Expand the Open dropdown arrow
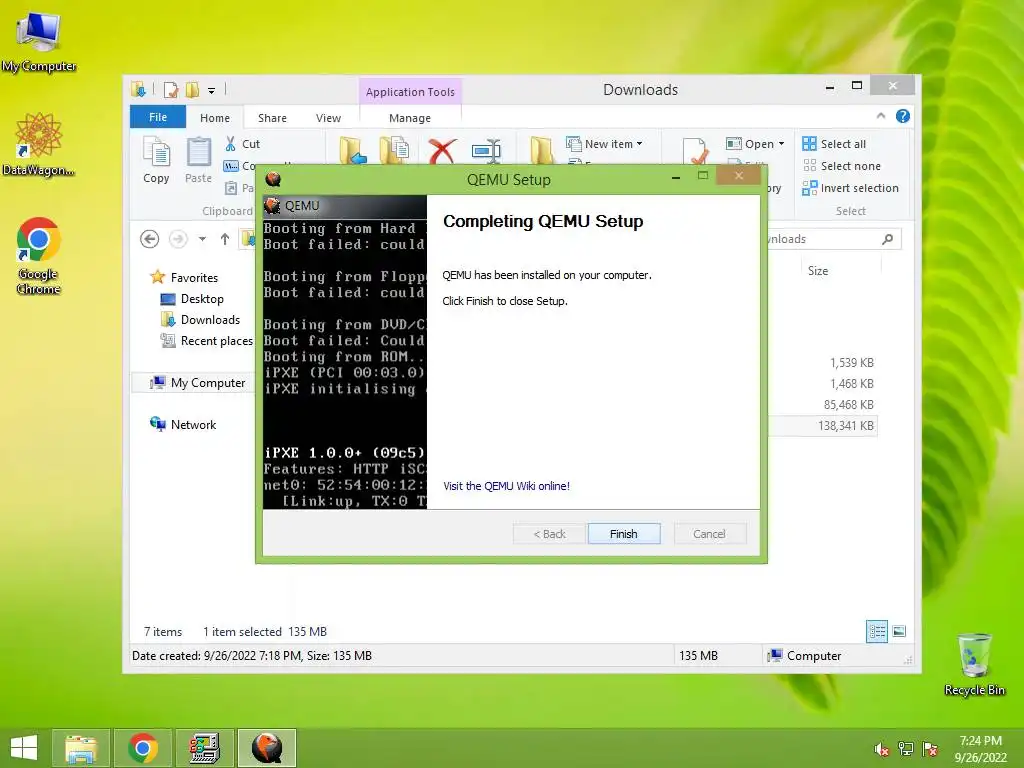This screenshot has width=1024, height=768. (x=781, y=144)
